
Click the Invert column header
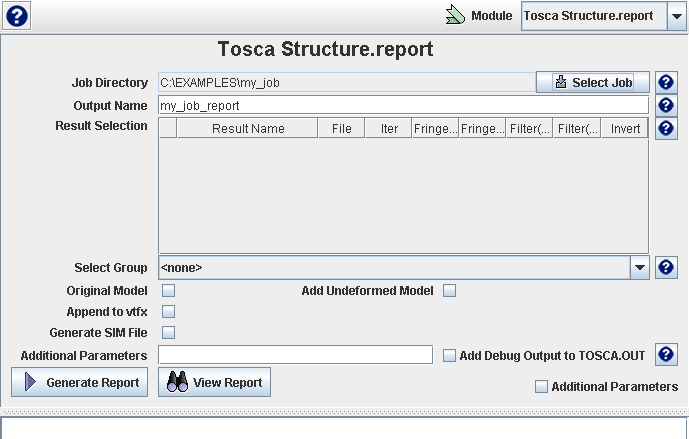click(625, 128)
